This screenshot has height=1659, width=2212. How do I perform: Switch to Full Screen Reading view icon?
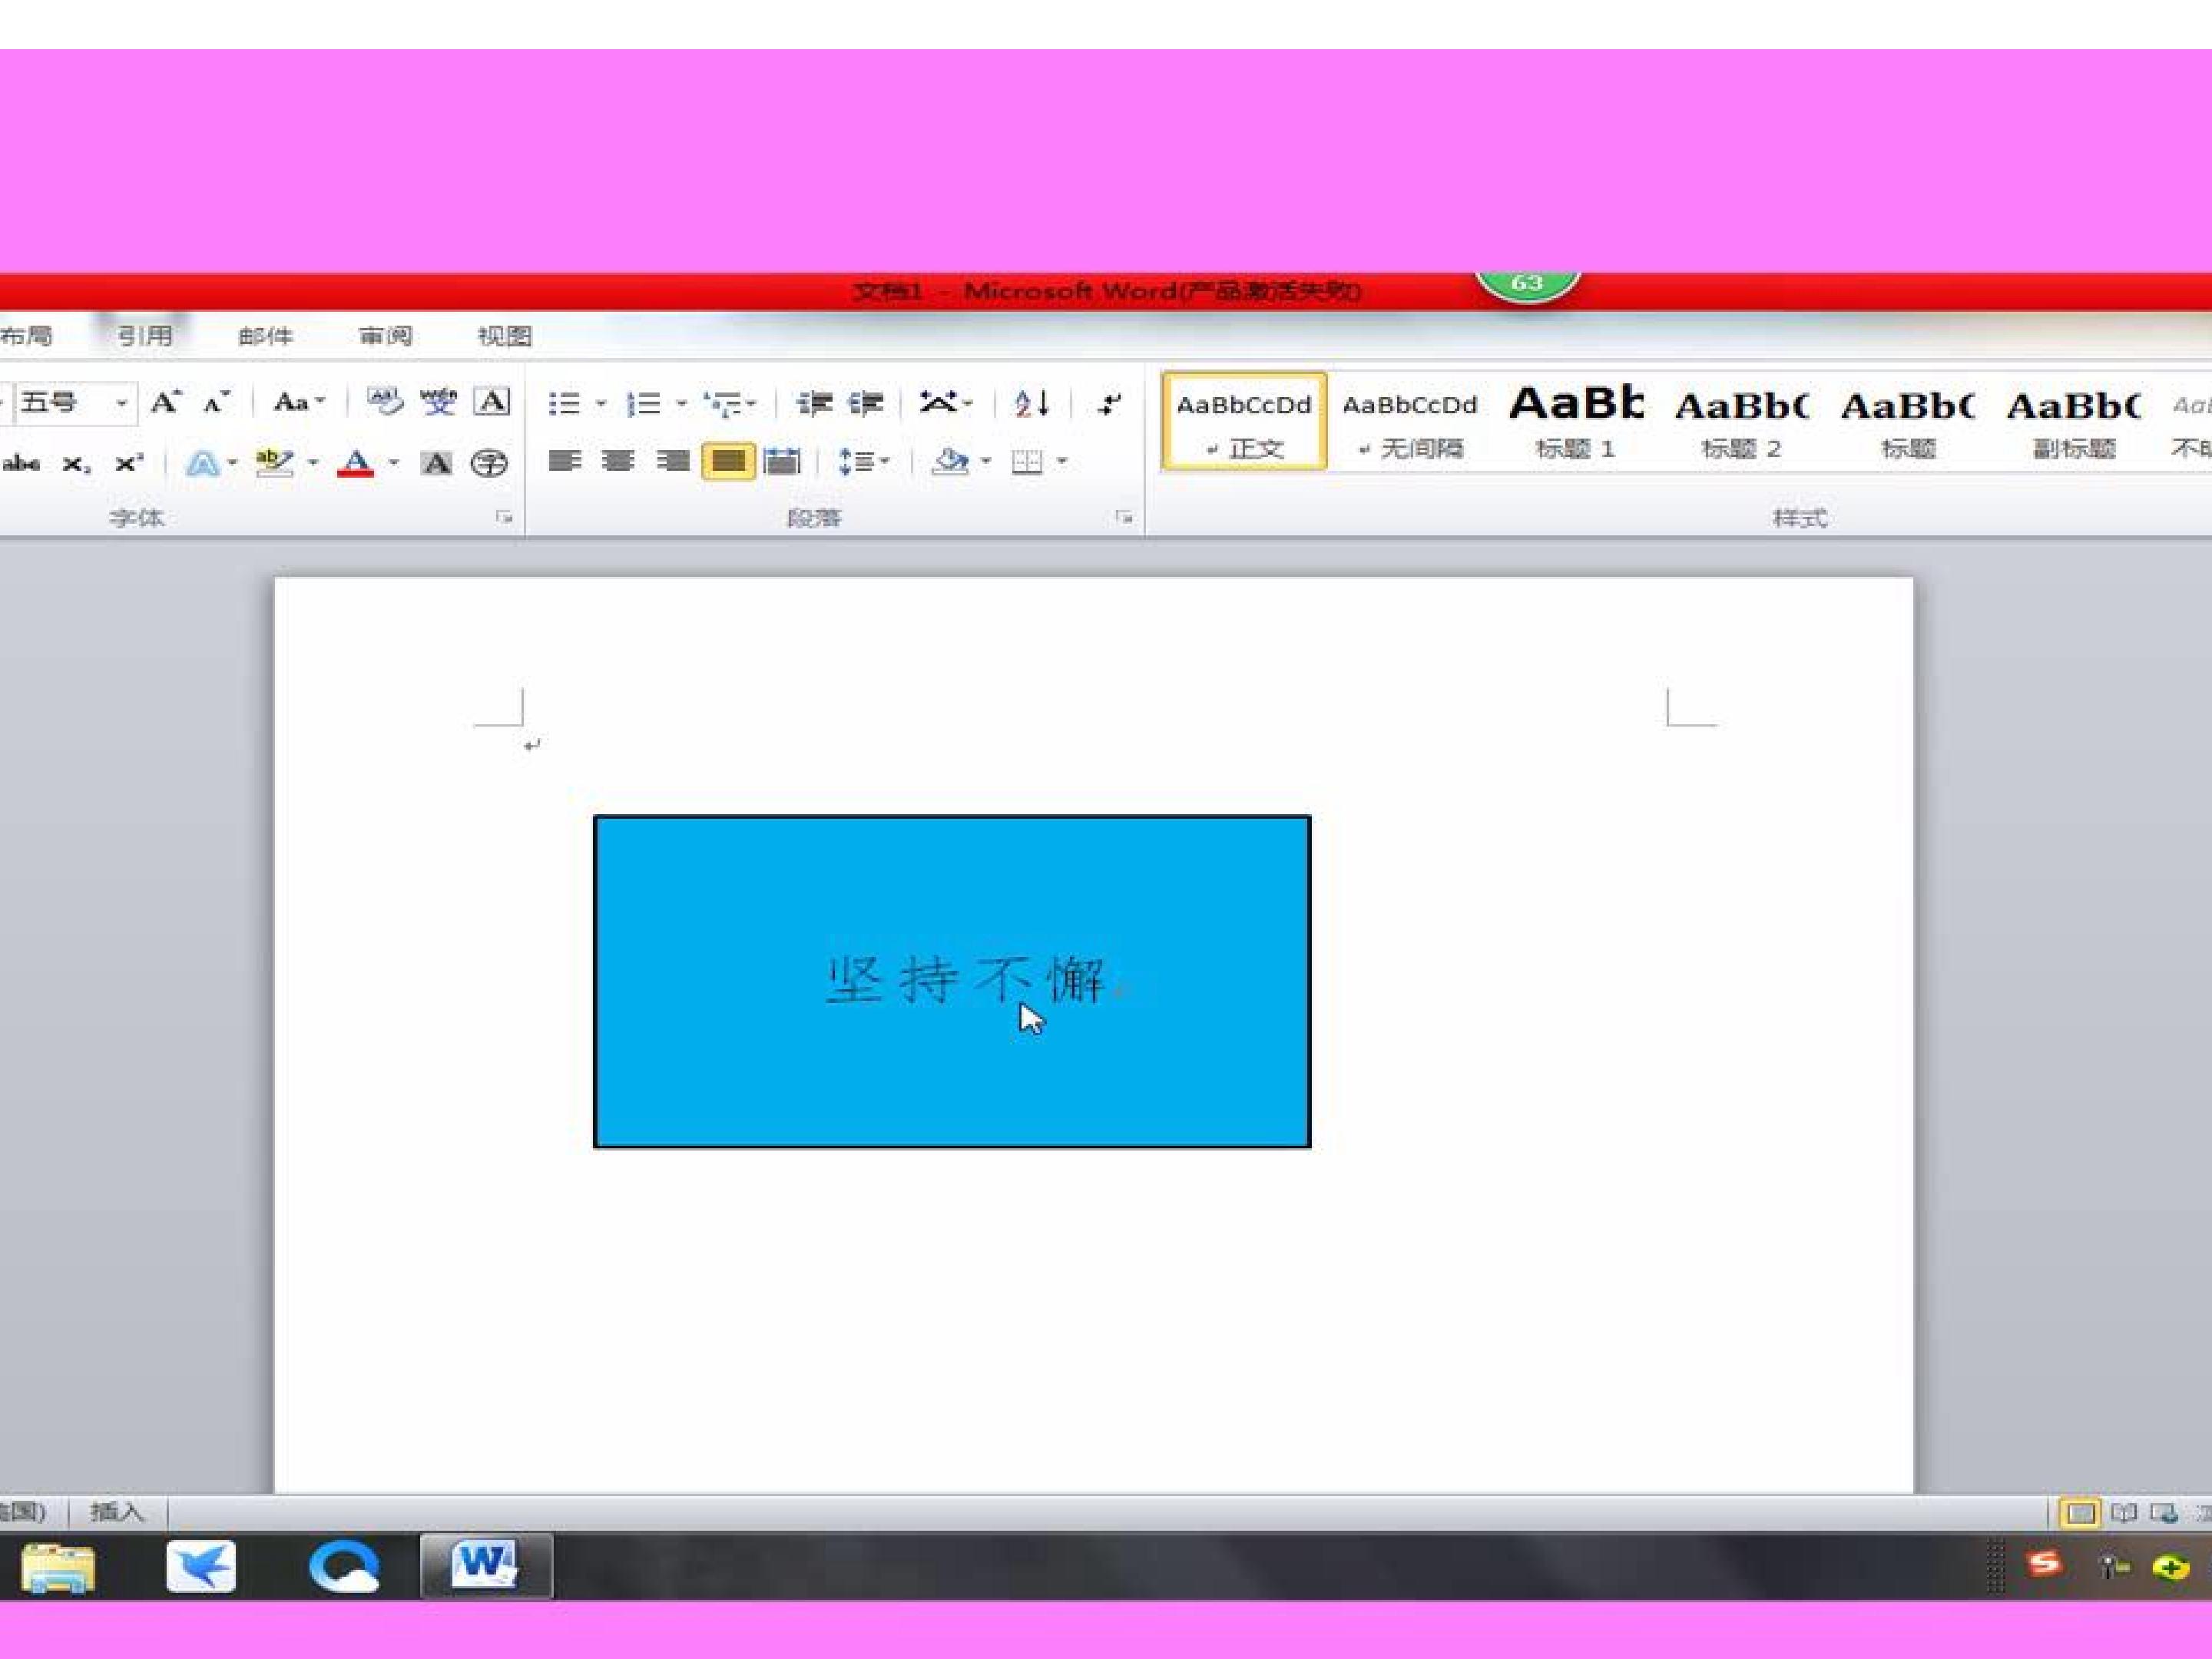(x=2123, y=1513)
